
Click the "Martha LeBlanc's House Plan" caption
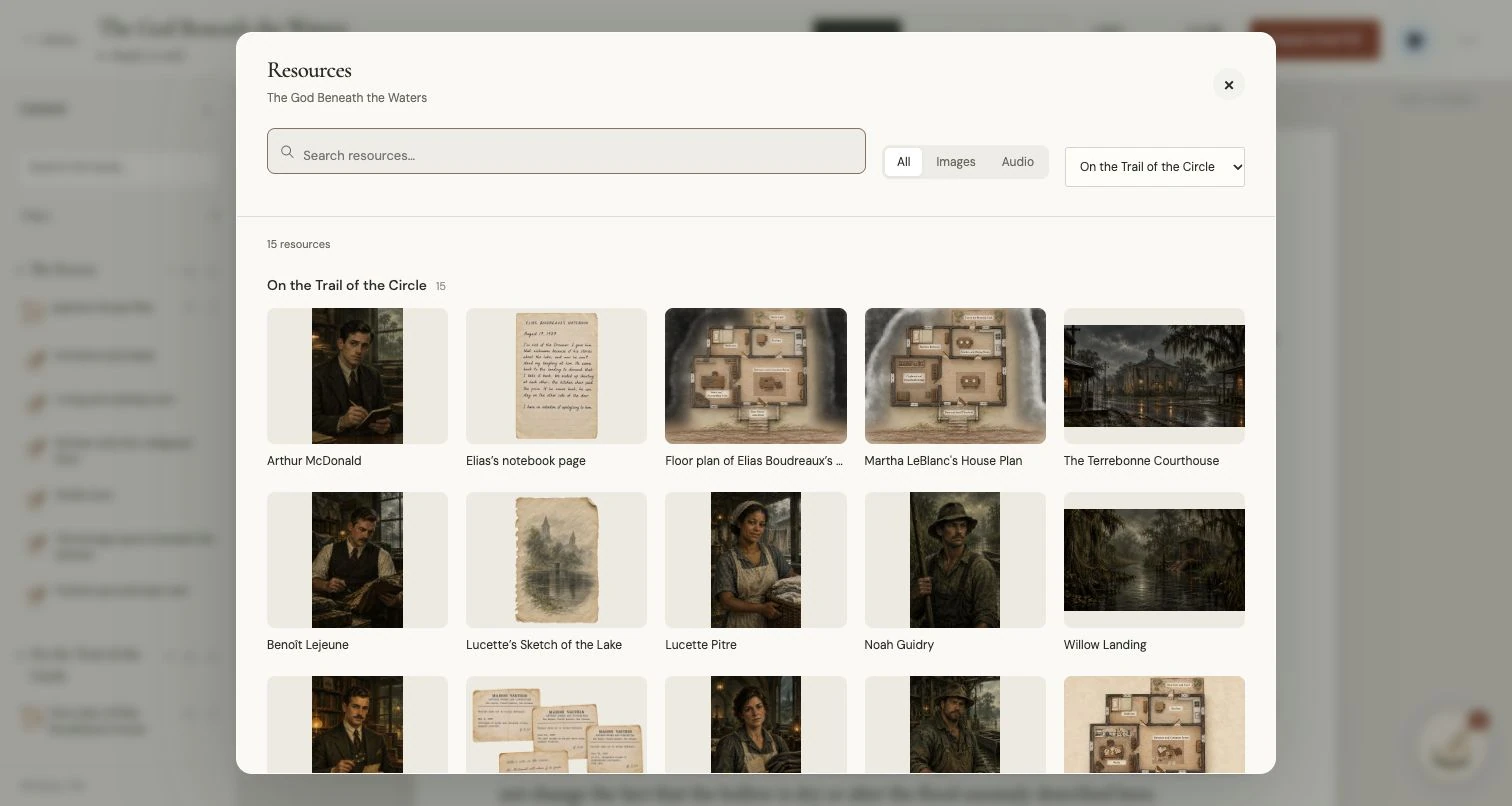pyautogui.click(x=943, y=461)
